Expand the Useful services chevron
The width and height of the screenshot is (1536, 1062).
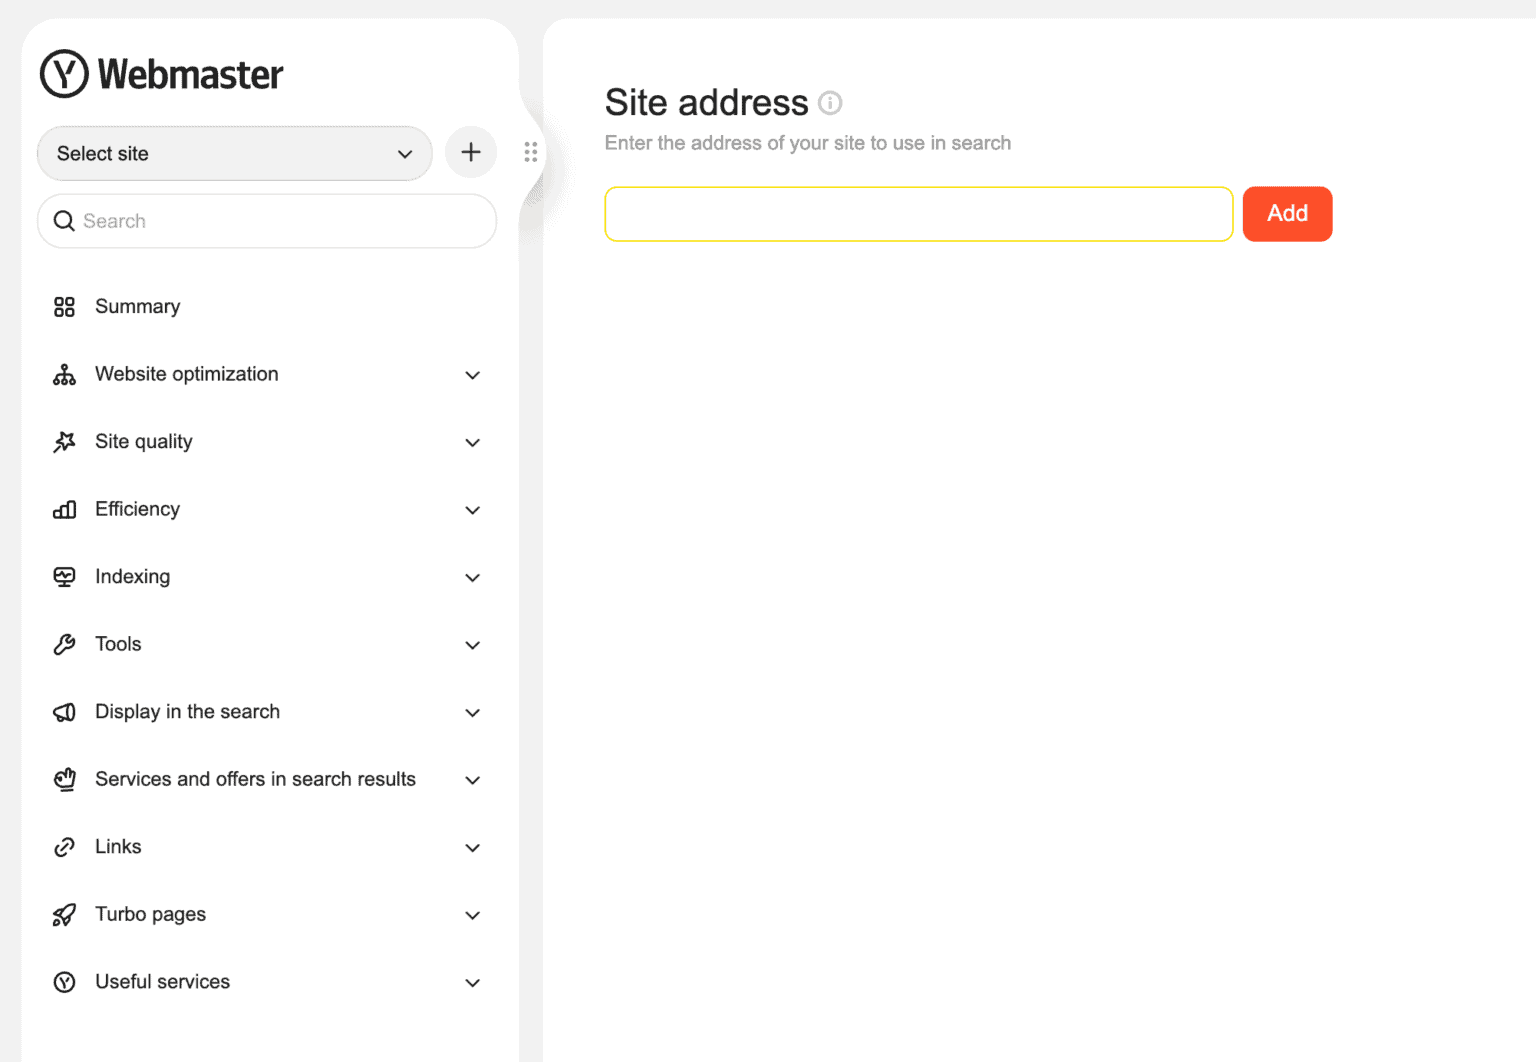(473, 983)
